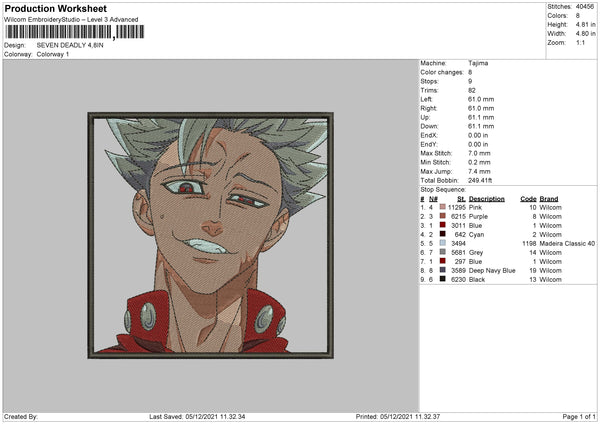
Task: Click stitch count 5681 in Grey row
Action: coord(458,253)
